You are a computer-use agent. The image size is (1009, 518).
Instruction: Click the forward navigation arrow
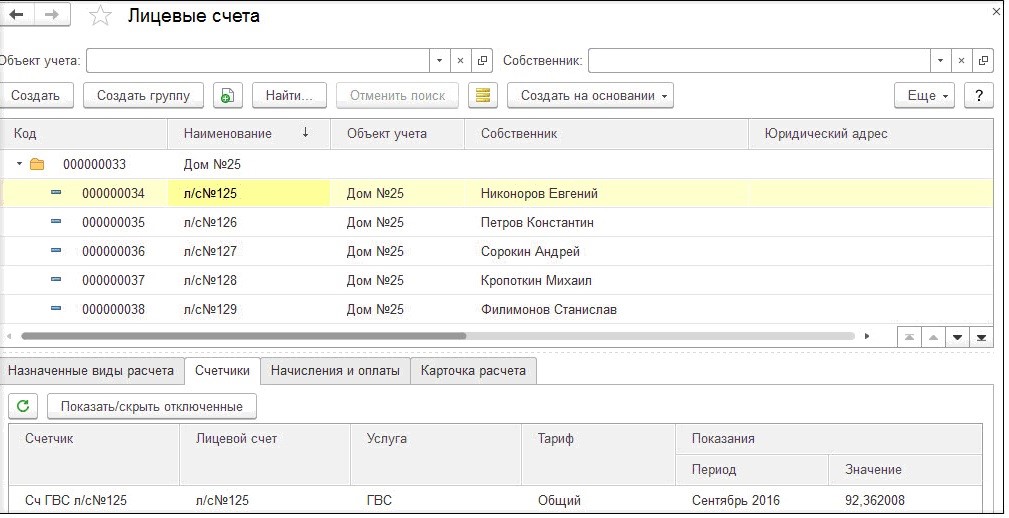click(51, 15)
